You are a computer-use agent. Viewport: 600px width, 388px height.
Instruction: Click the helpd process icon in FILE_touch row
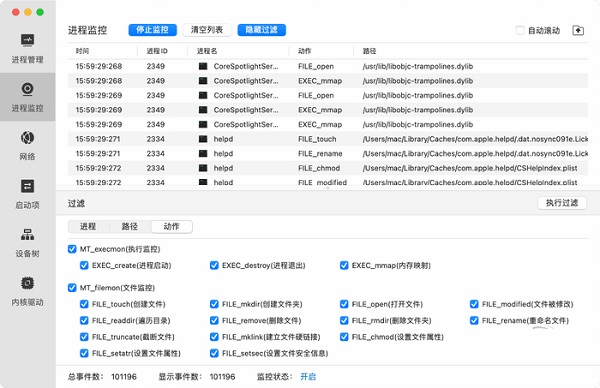point(203,139)
